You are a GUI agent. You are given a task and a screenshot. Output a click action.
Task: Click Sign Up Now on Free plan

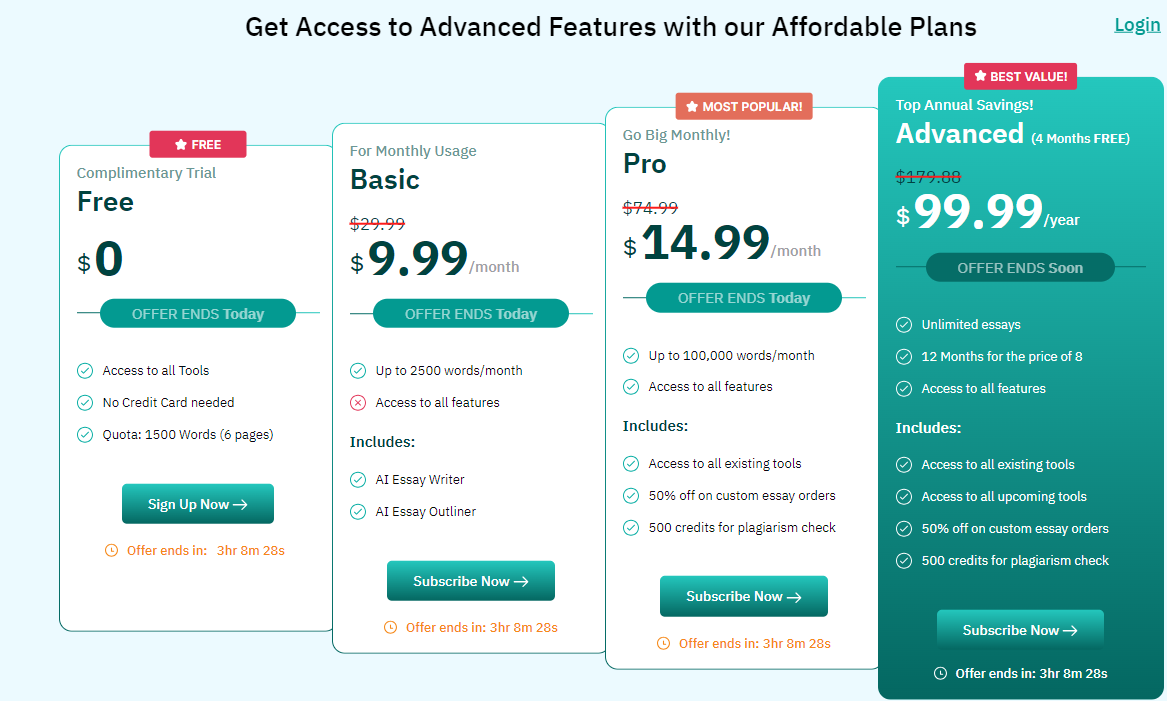(x=197, y=504)
